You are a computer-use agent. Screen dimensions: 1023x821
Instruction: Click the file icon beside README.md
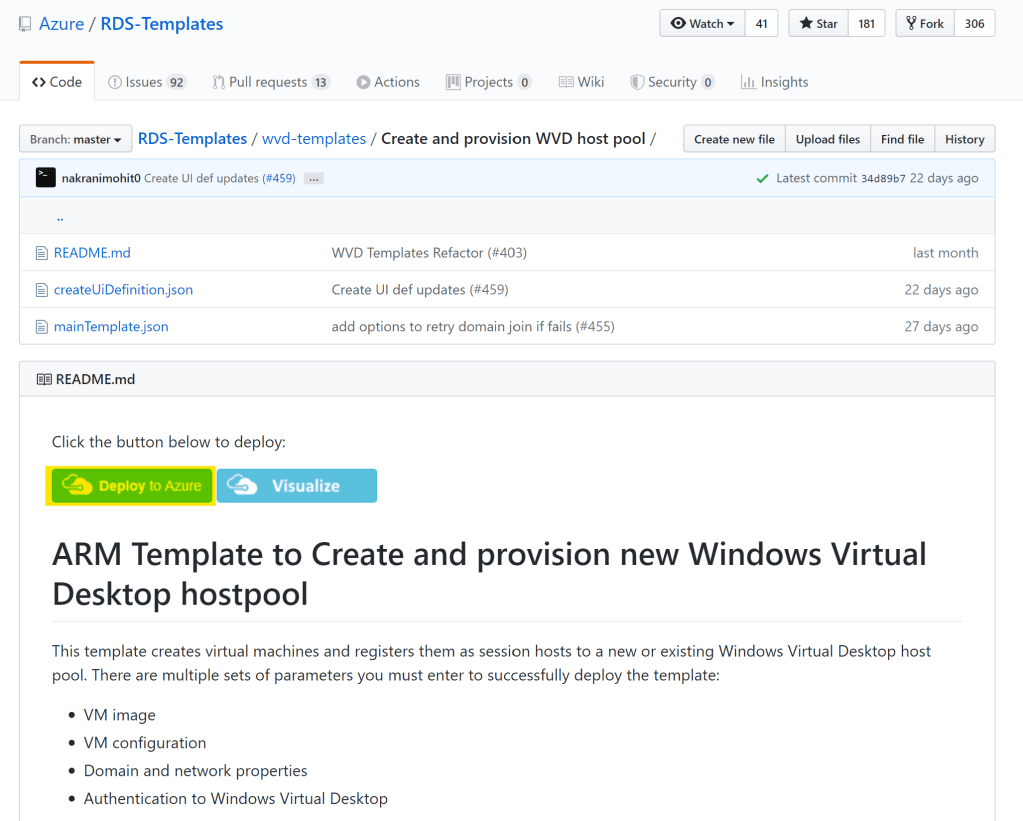(42, 253)
